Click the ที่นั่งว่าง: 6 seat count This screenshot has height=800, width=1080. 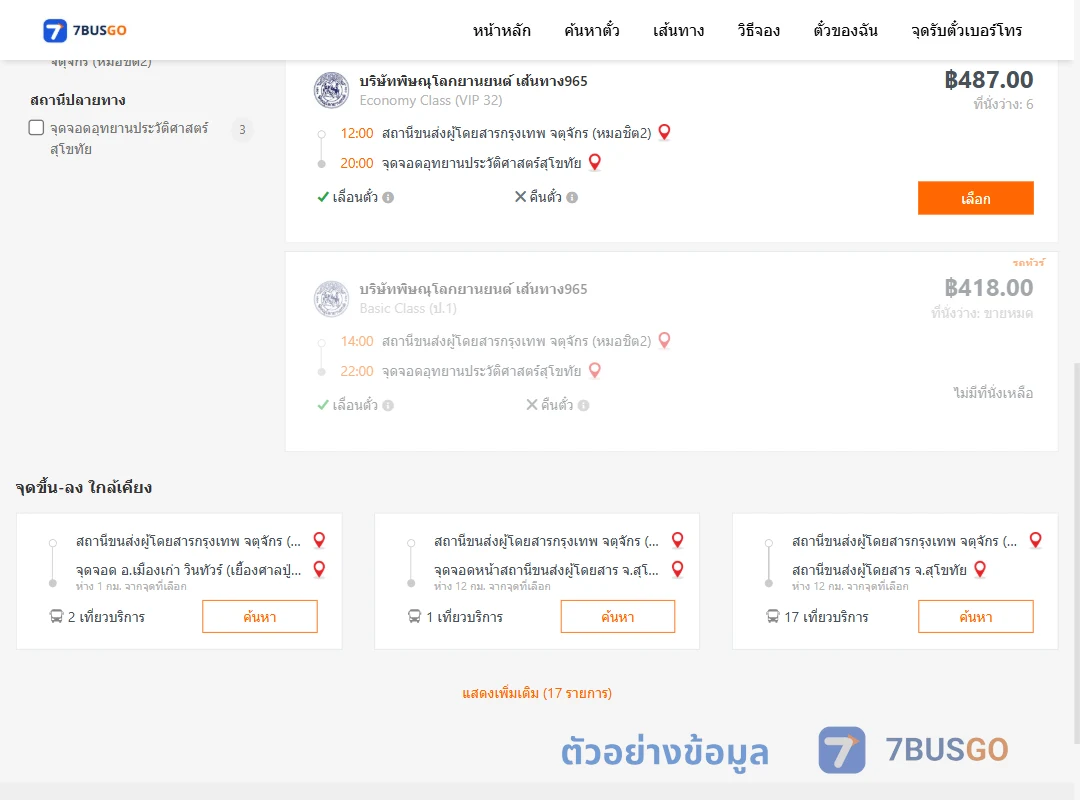click(1003, 105)
